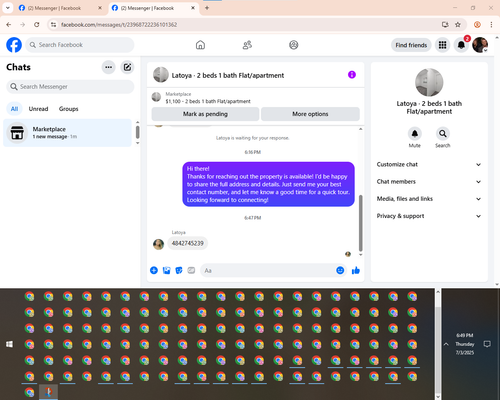This screenshot has height=400, width=500.
Task: Click the Facebook logo
Action: point(14,45)
